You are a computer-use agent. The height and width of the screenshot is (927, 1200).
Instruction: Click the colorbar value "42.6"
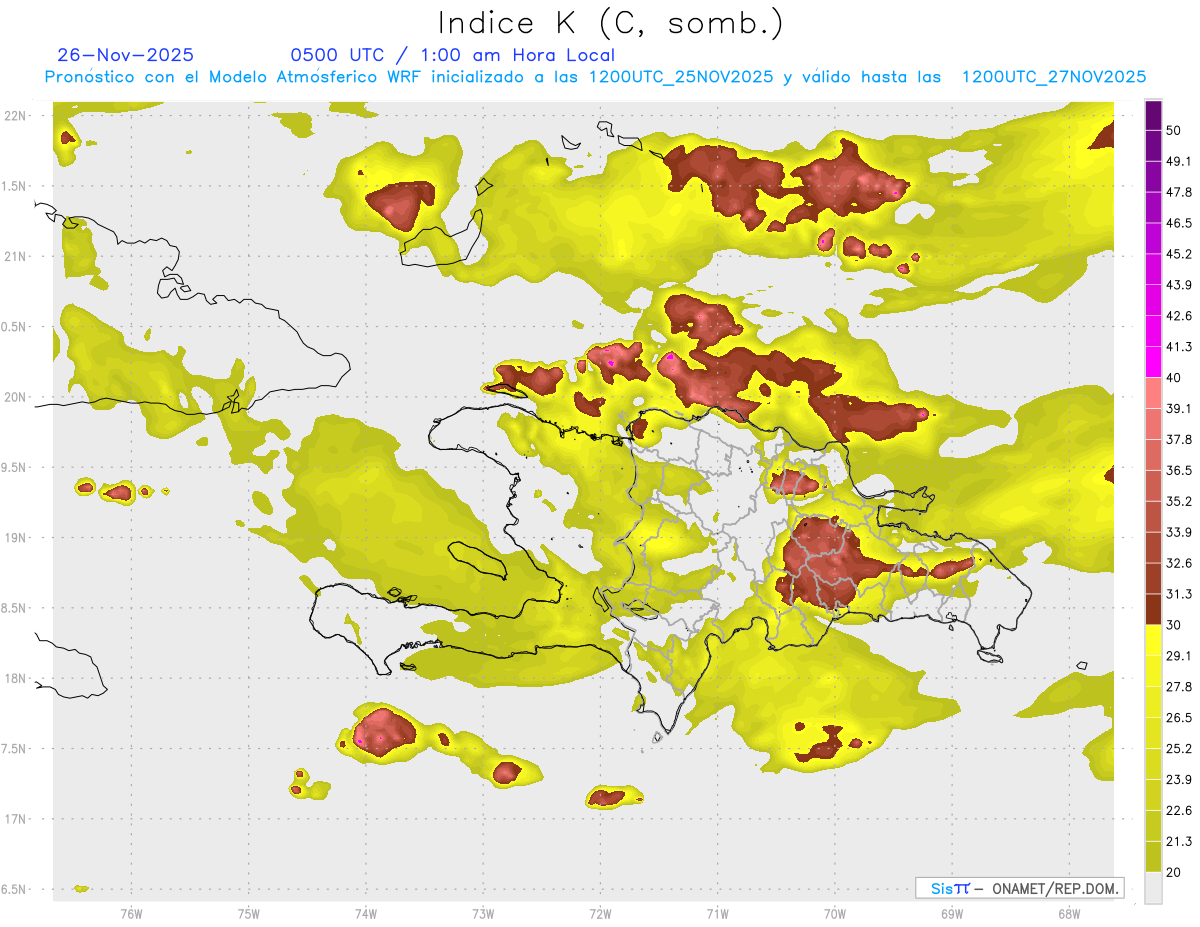click(1179, 316)
